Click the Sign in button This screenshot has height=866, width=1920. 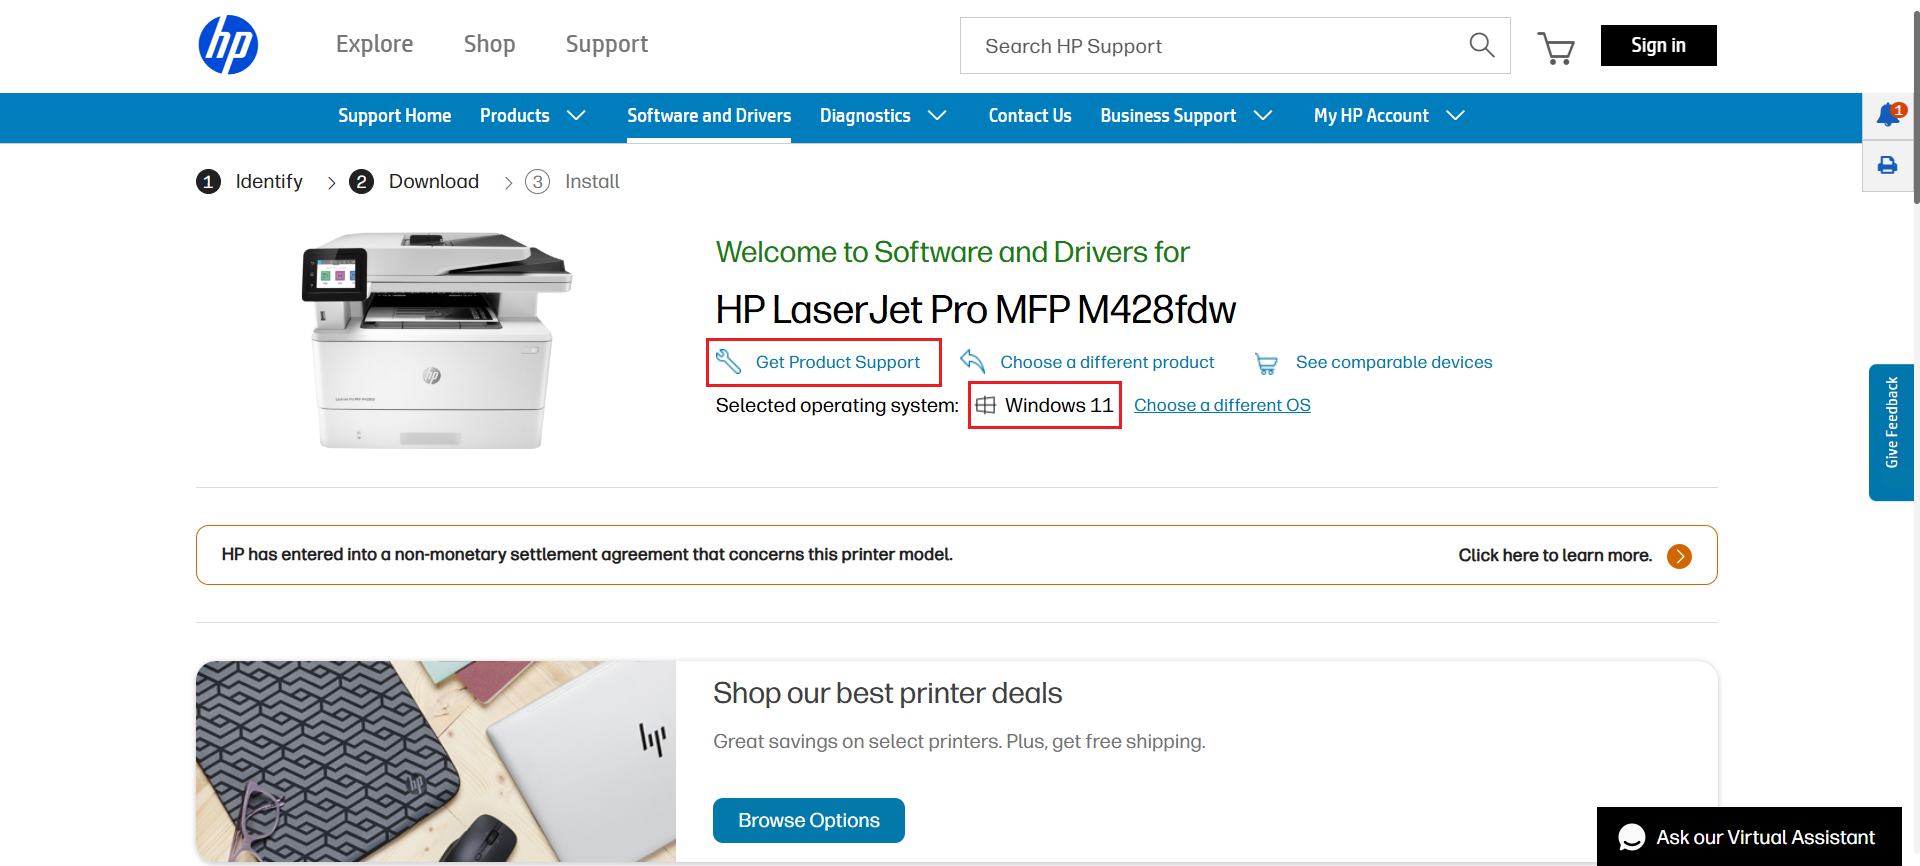(x=1658, y=45)
